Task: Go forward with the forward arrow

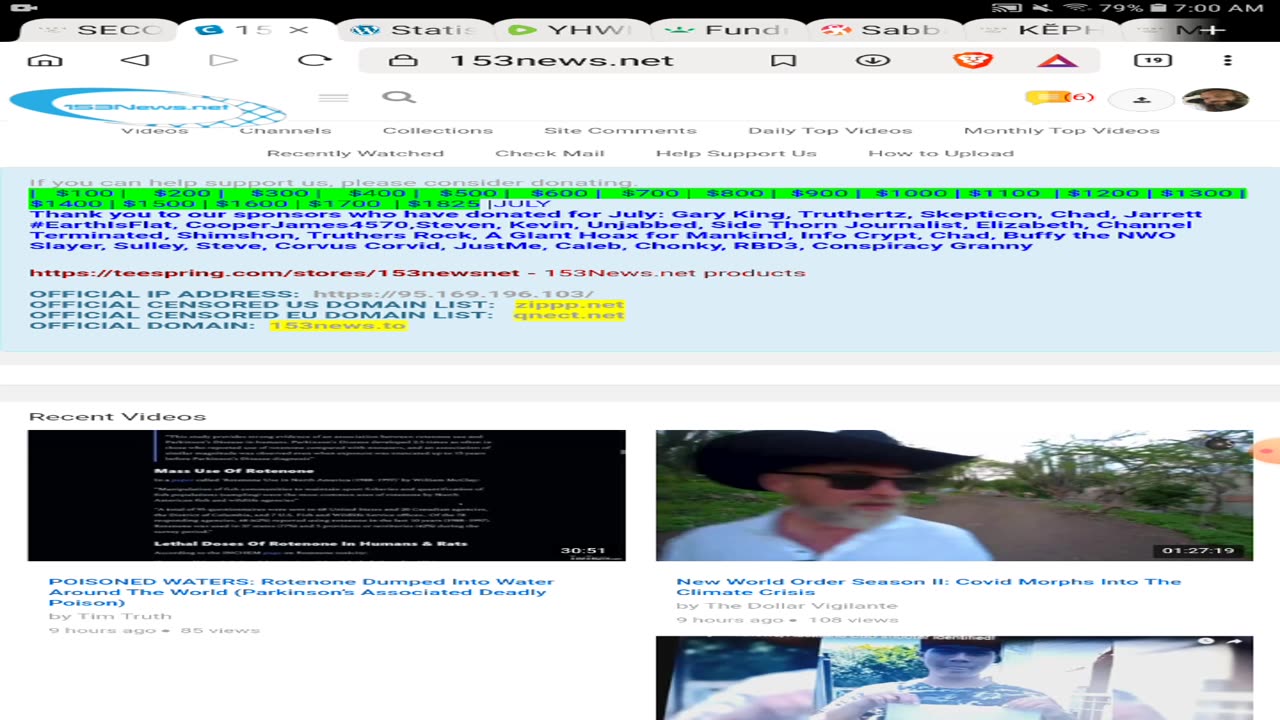Action: click(224, 60)
